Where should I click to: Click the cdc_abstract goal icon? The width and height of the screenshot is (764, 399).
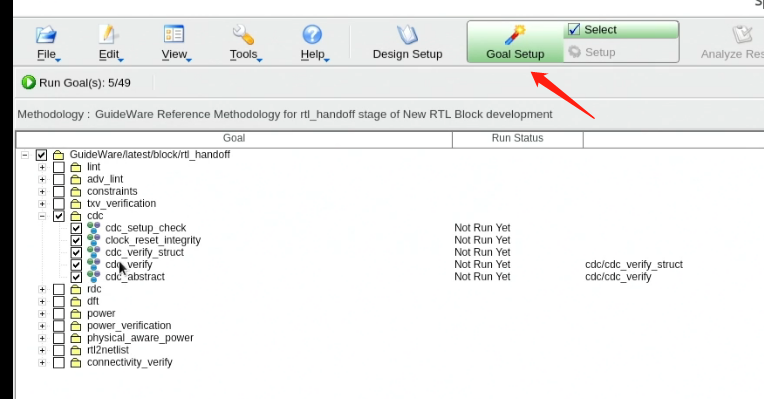94,276
